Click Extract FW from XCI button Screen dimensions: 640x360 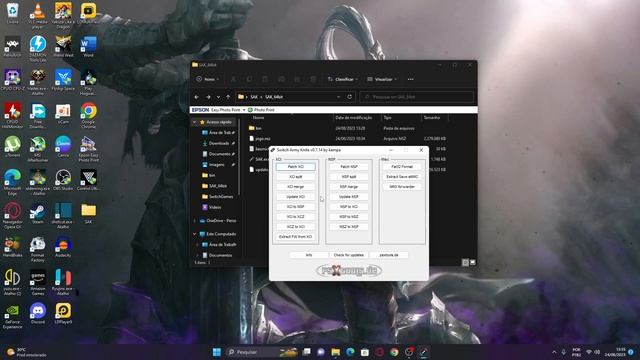296,237
